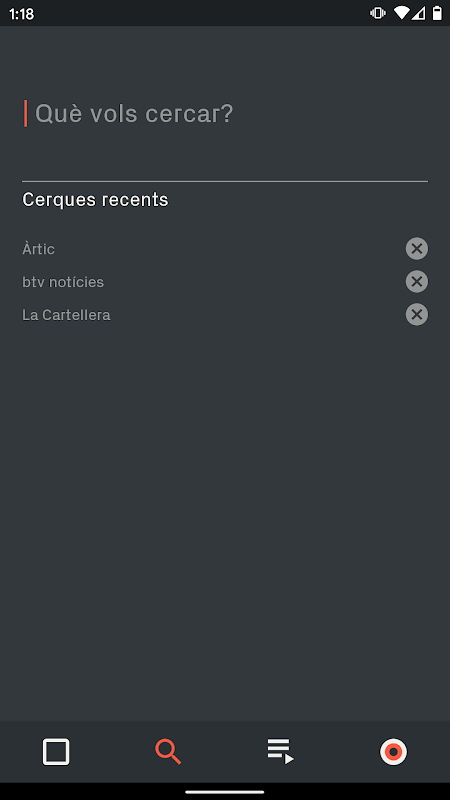Tap the "Què vols cercar?" search field
The image size is (450, 800).
224,113
